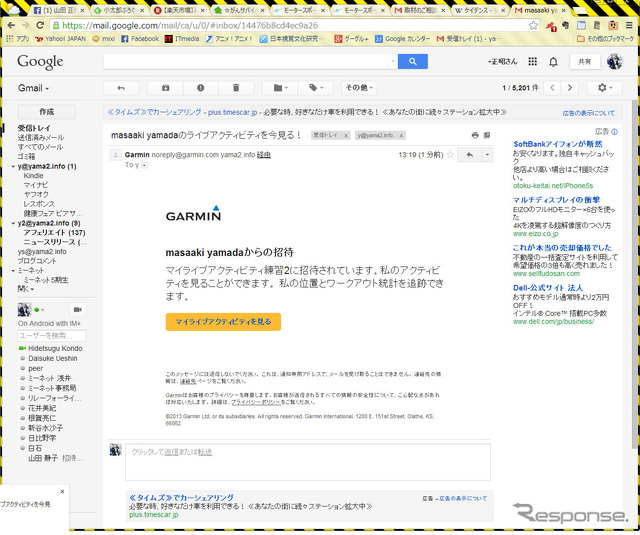Star the Garmin message

450,155
